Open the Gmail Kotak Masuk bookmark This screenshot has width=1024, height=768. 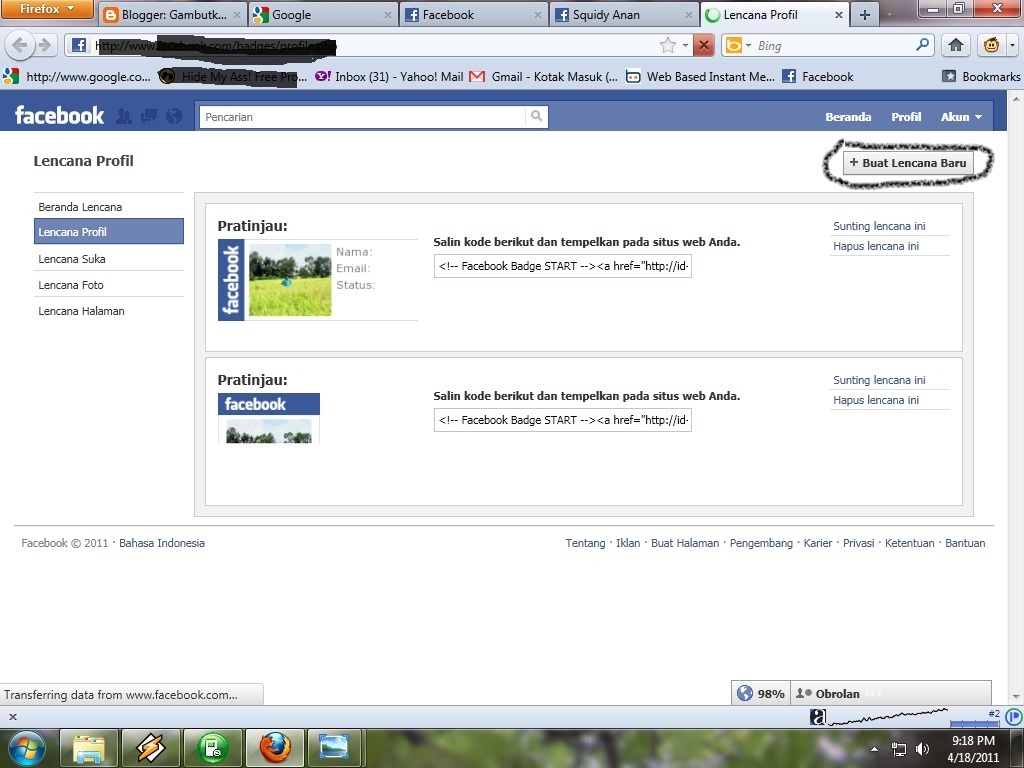[x=543, y=77]
